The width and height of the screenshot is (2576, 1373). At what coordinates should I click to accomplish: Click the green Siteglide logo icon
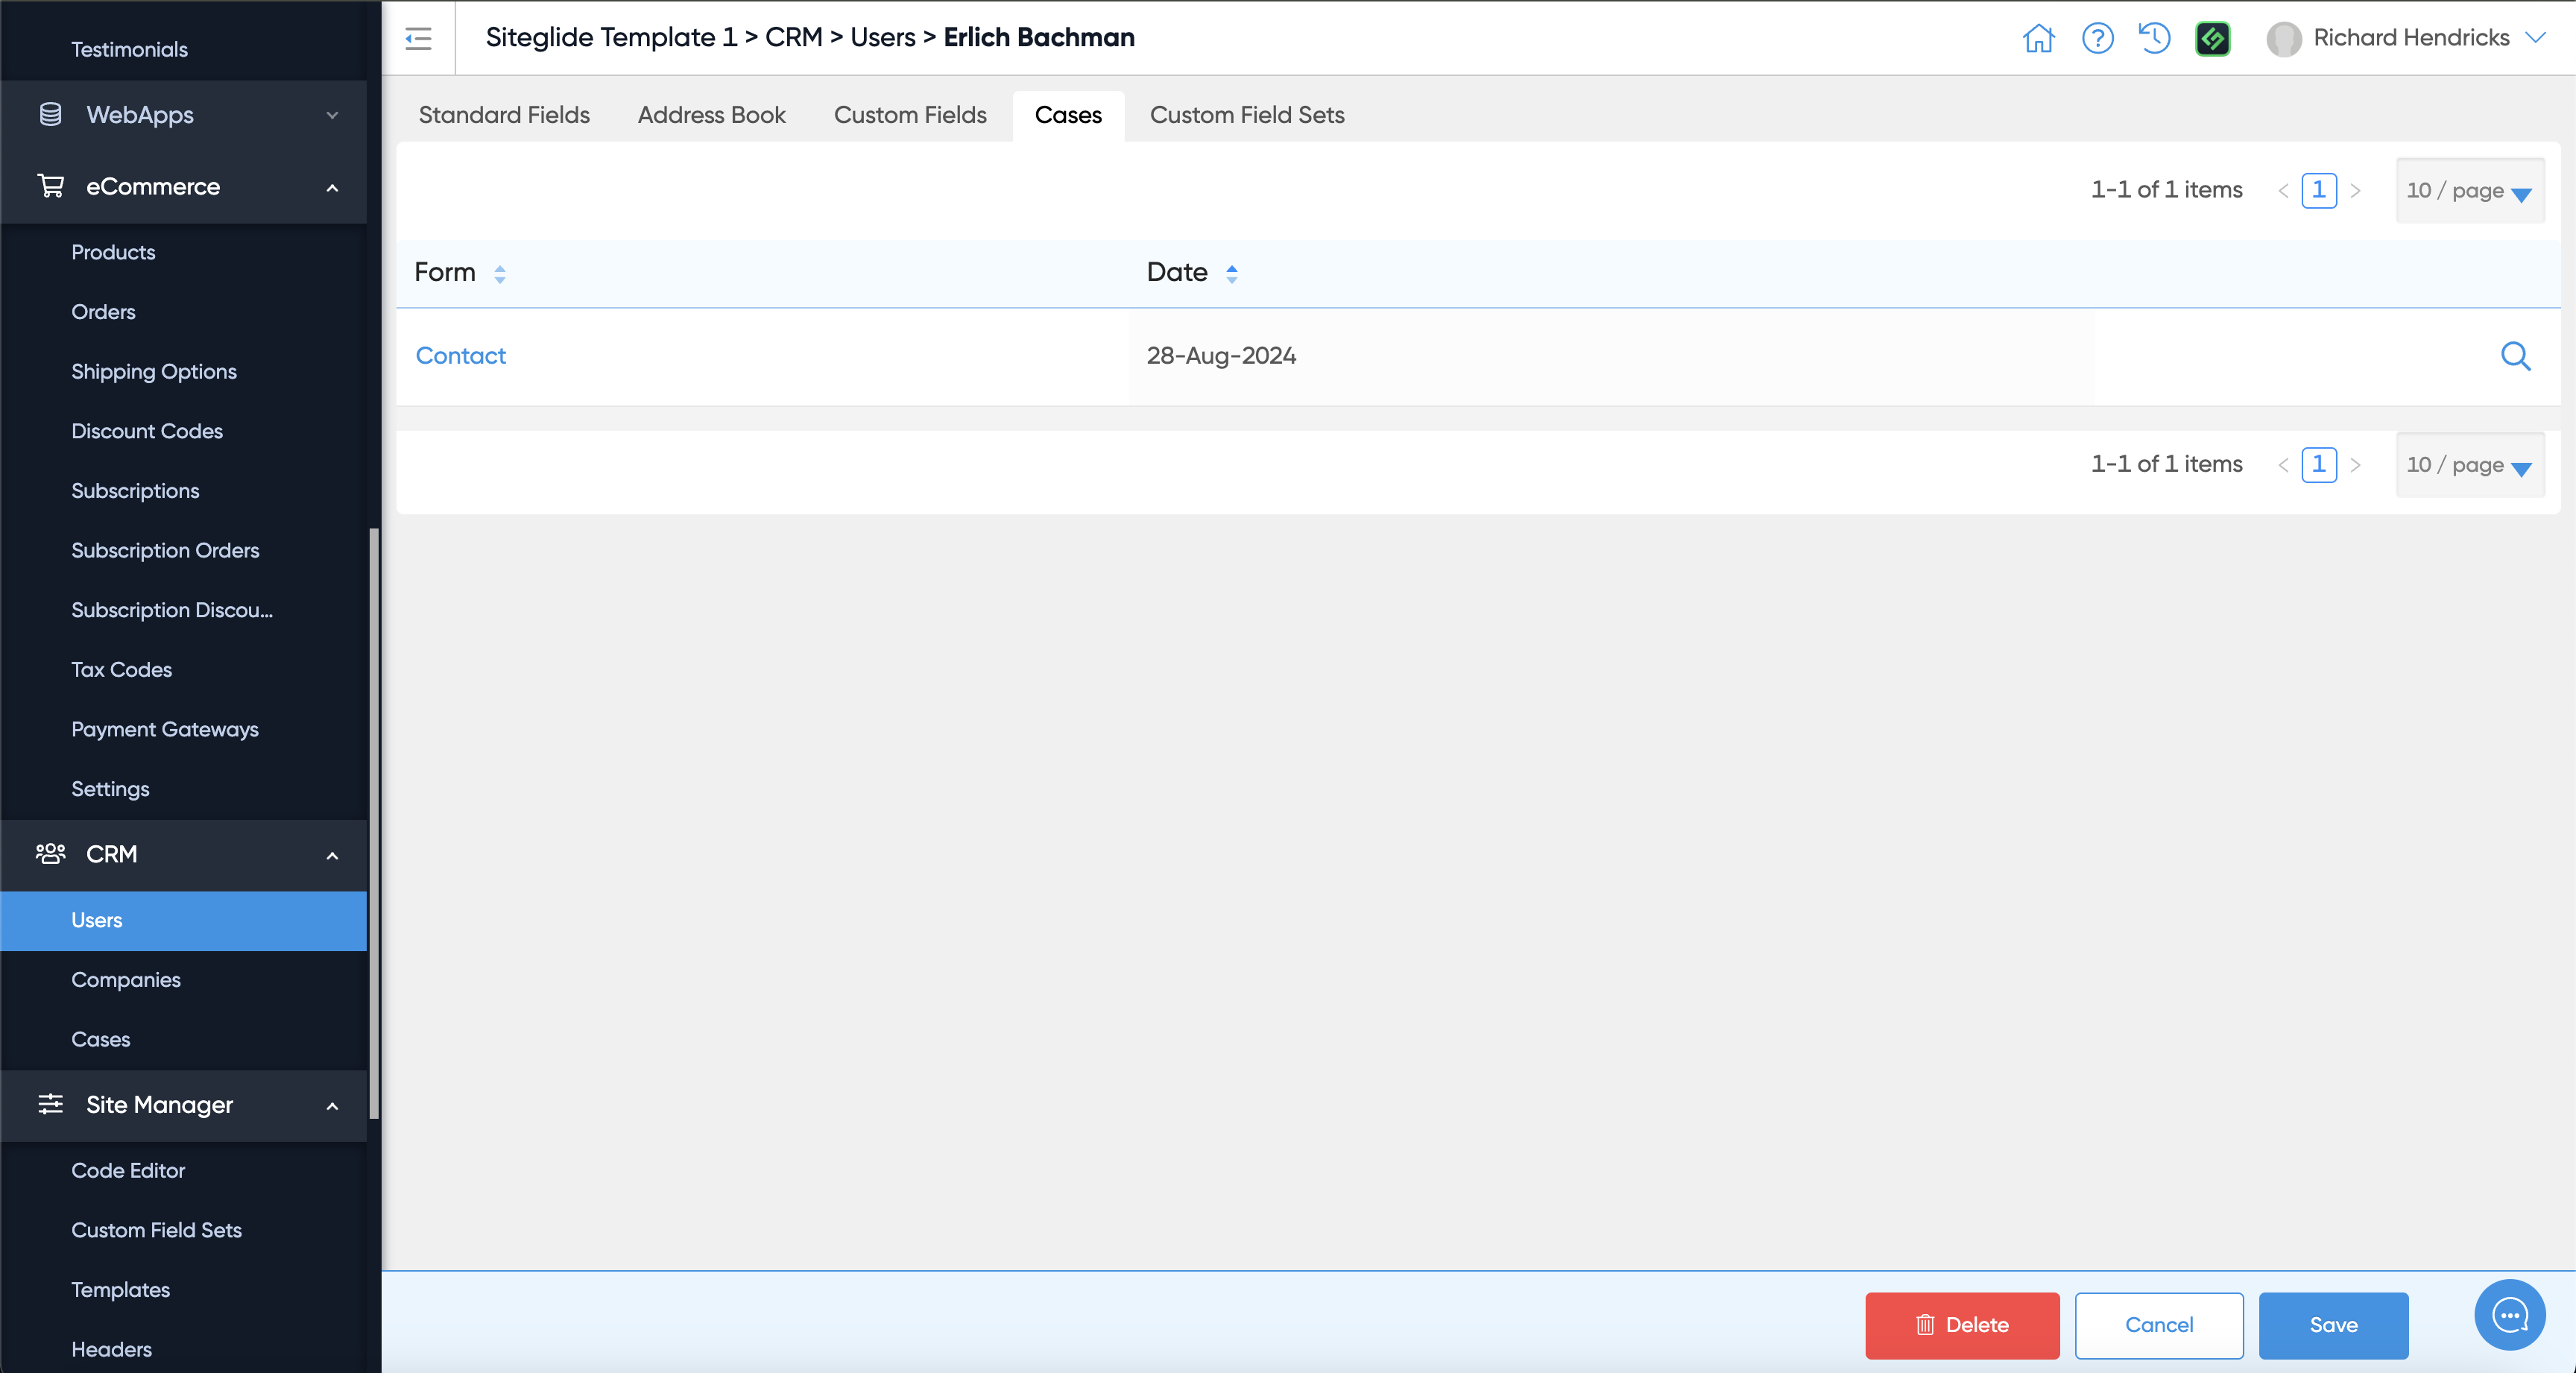click(x=2212, y=38)
